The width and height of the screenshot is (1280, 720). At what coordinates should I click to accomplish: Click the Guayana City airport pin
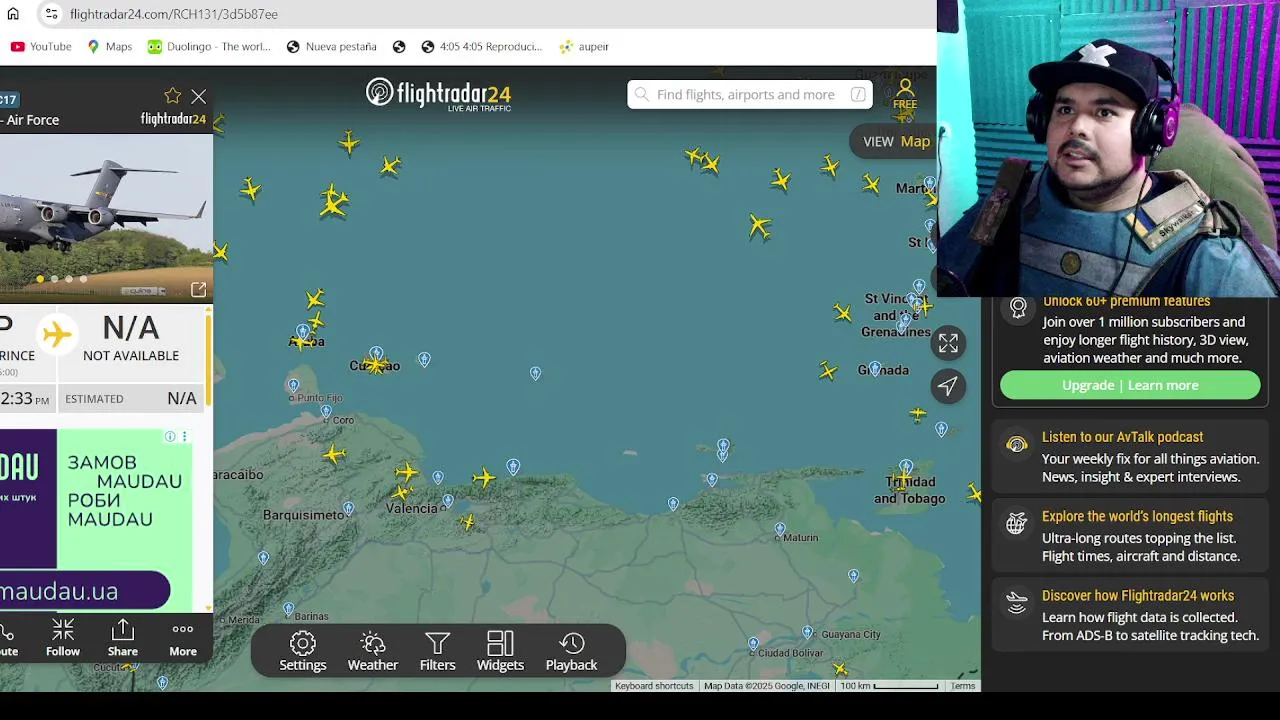(x=807, y=633)
